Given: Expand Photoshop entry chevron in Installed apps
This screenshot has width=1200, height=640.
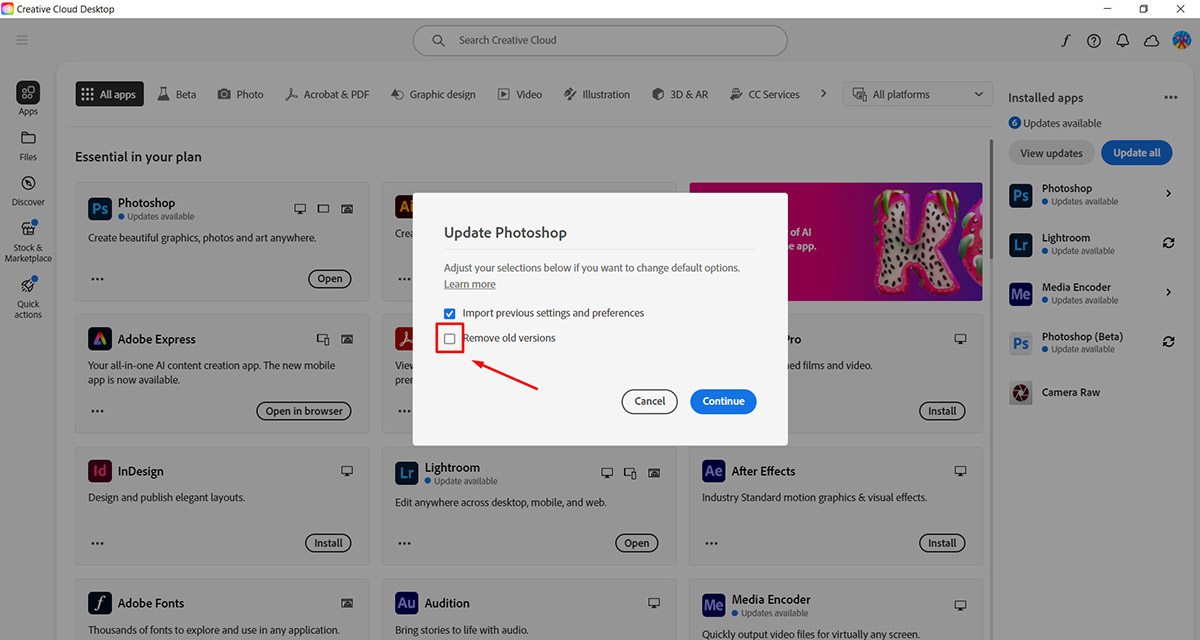Looking at the screenshot, I should (x=1168, y=194).
